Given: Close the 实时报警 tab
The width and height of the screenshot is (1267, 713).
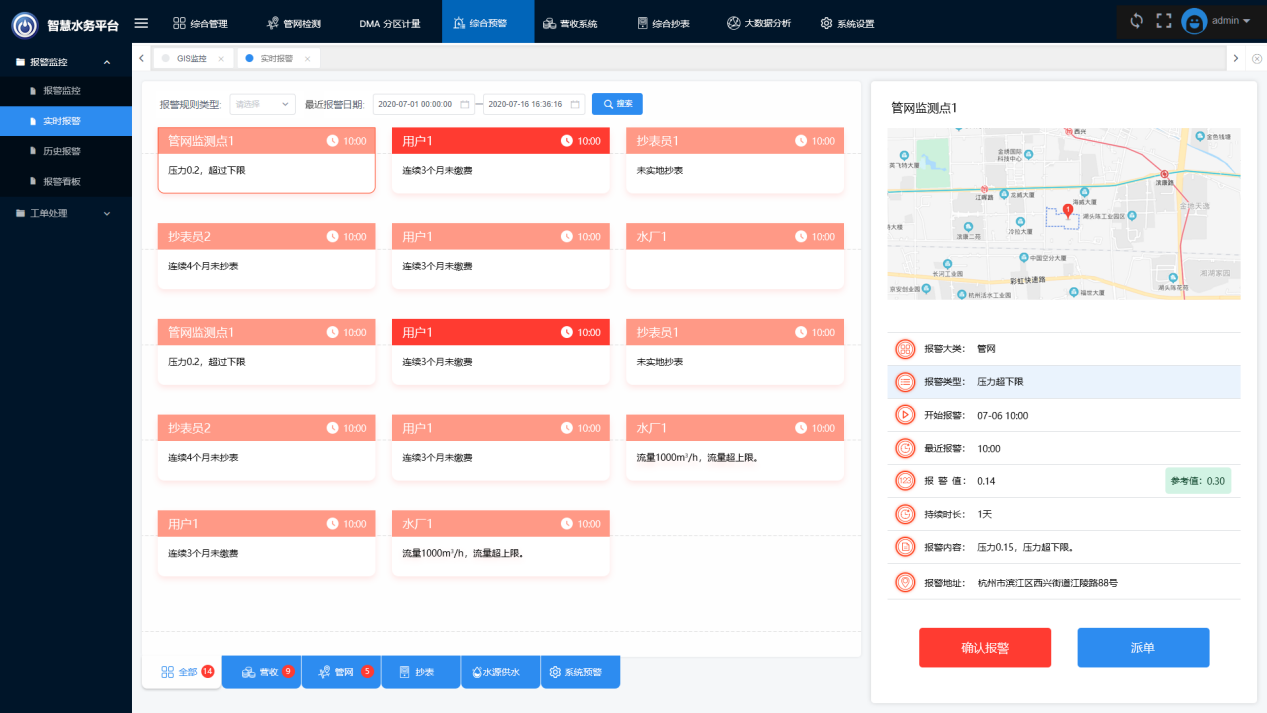Looking at the screenshot, I should coord(307,59).
